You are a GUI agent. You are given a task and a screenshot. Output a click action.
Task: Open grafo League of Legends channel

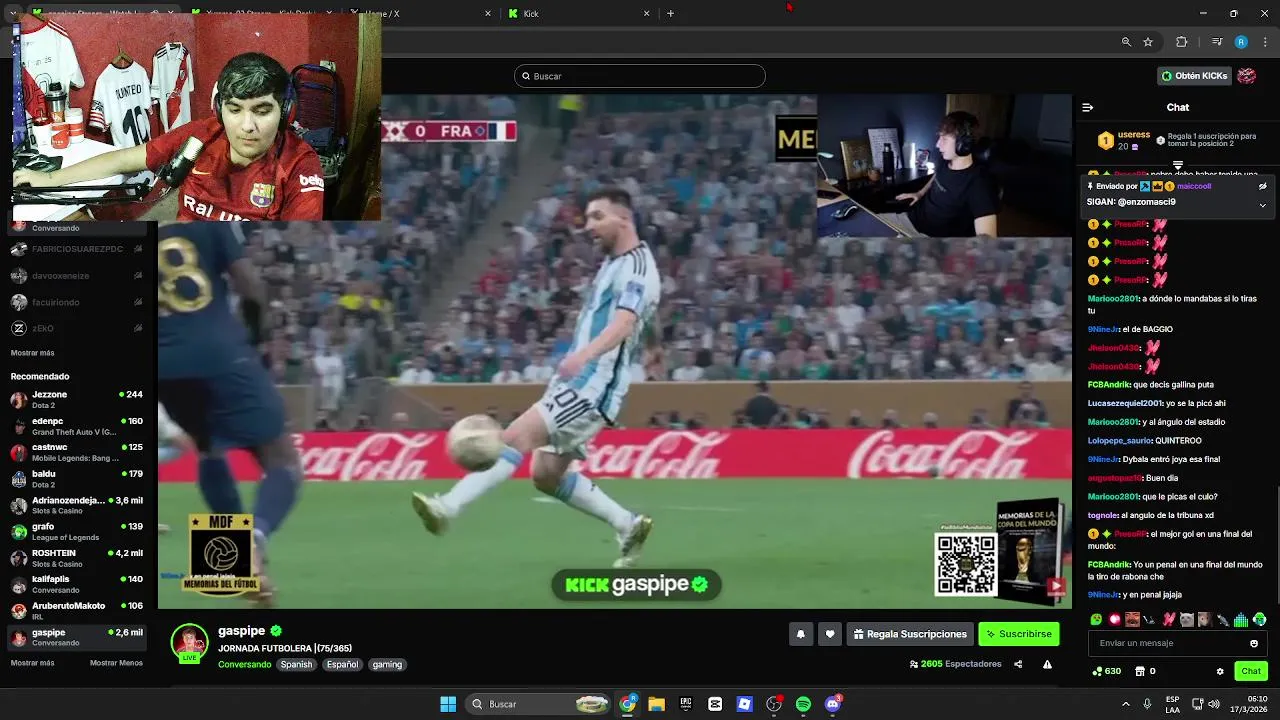tap(77, 531)
